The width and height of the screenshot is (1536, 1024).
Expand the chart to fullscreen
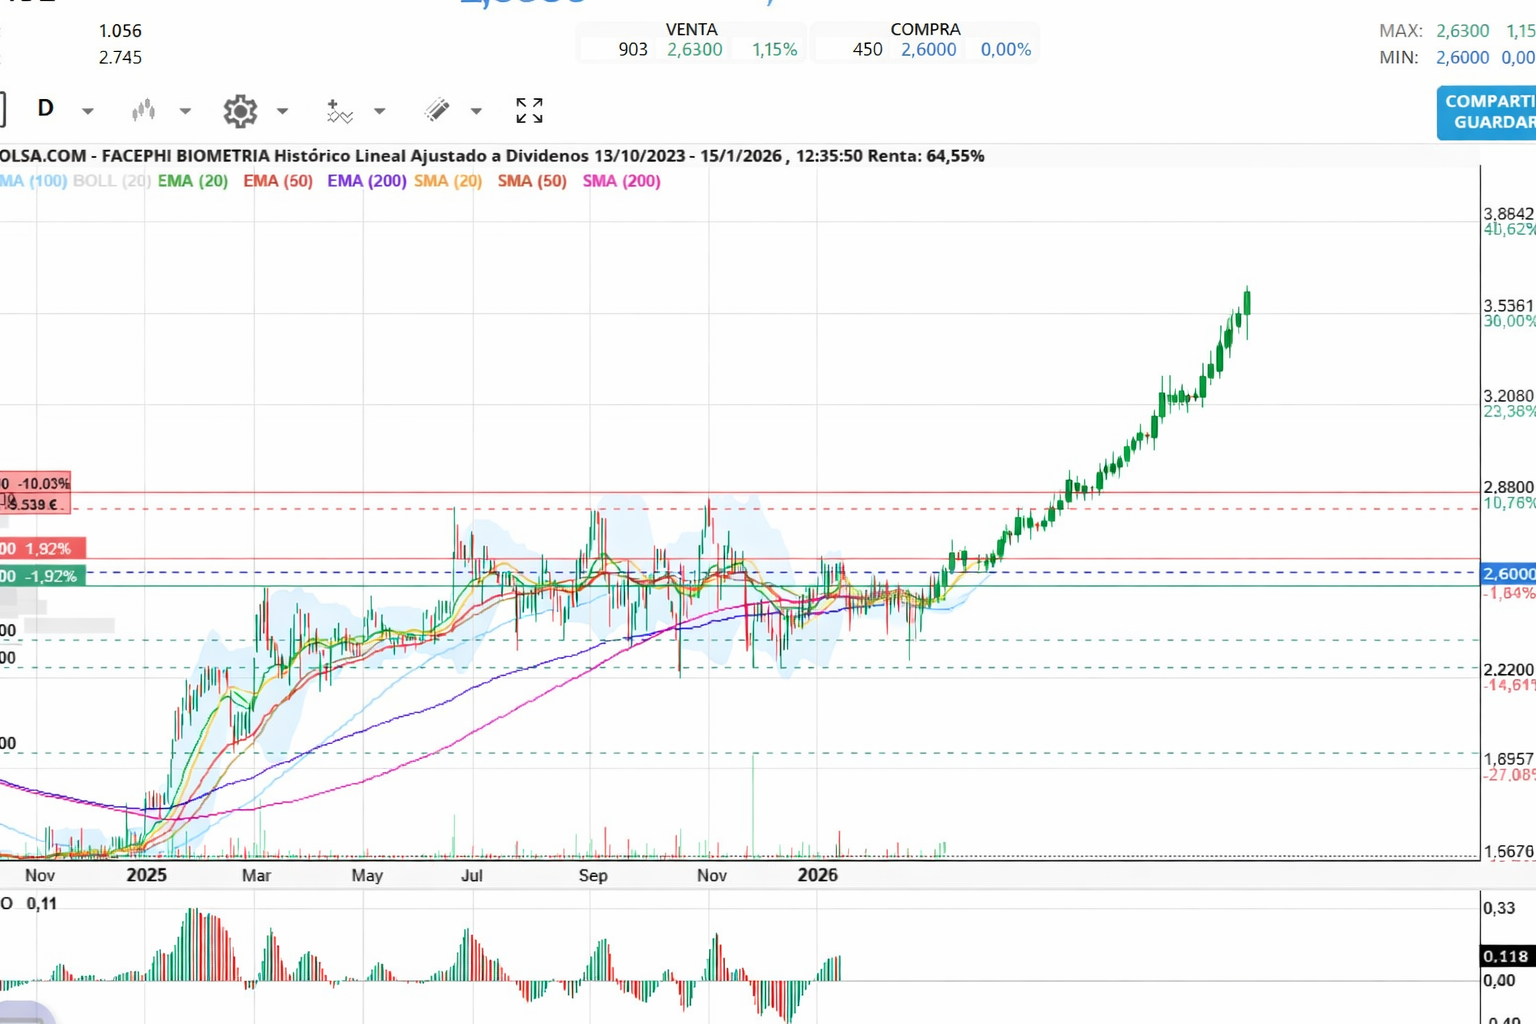(x=528, y=111)
